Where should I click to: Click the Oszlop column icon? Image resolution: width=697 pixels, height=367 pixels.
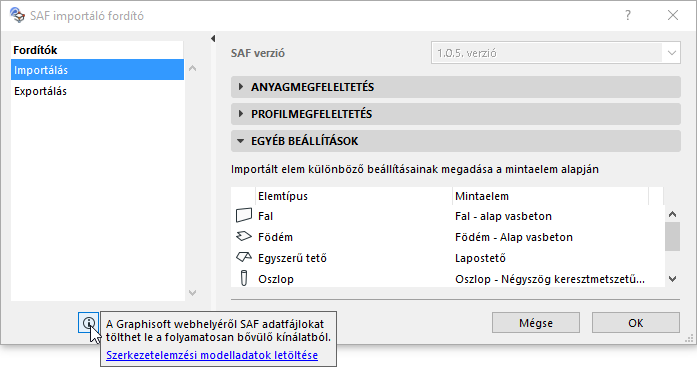[244, 278]
